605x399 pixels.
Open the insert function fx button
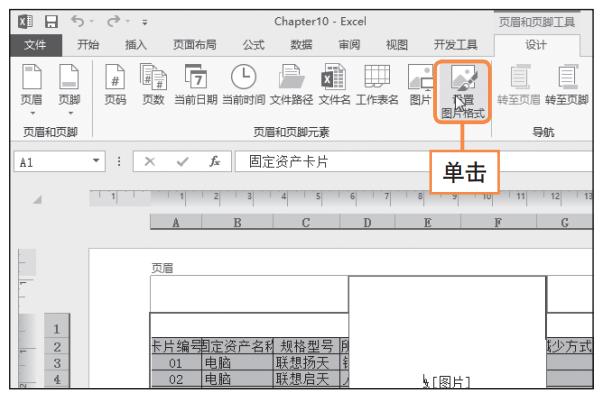pos(215,161)
